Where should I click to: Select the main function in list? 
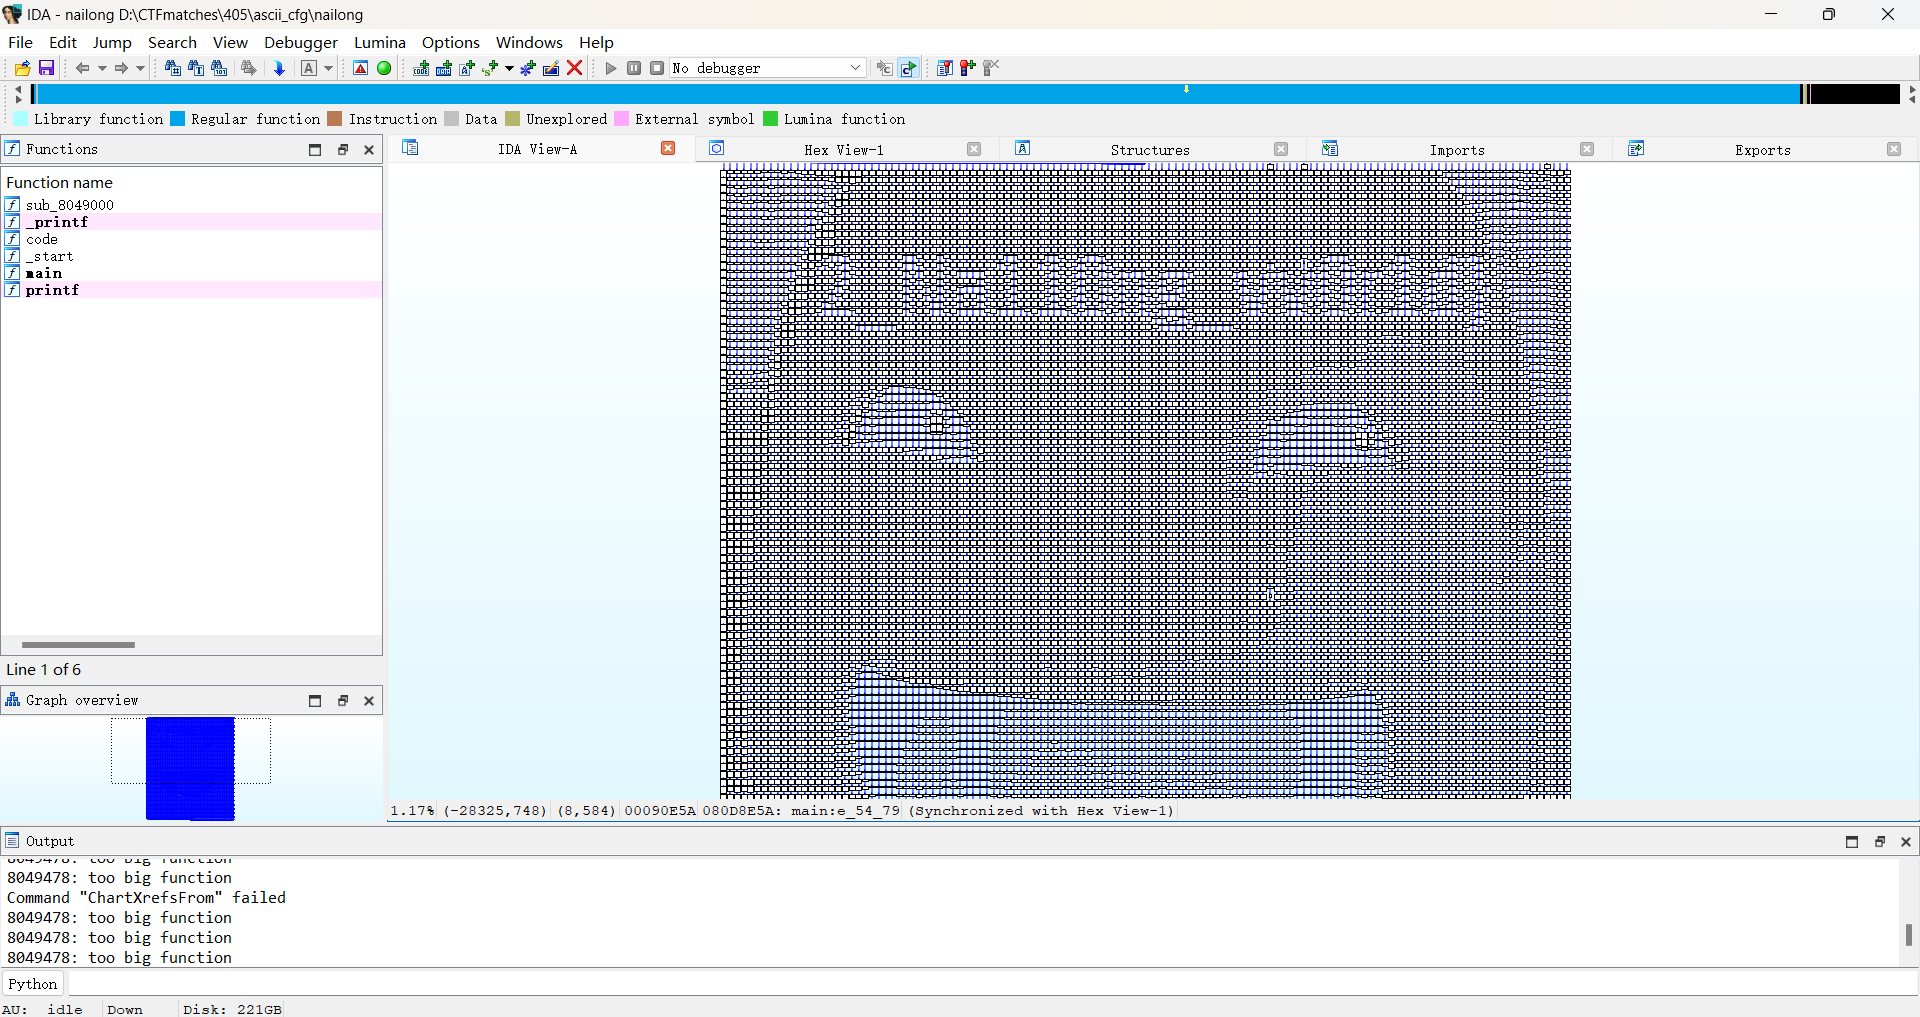[44, 273]
